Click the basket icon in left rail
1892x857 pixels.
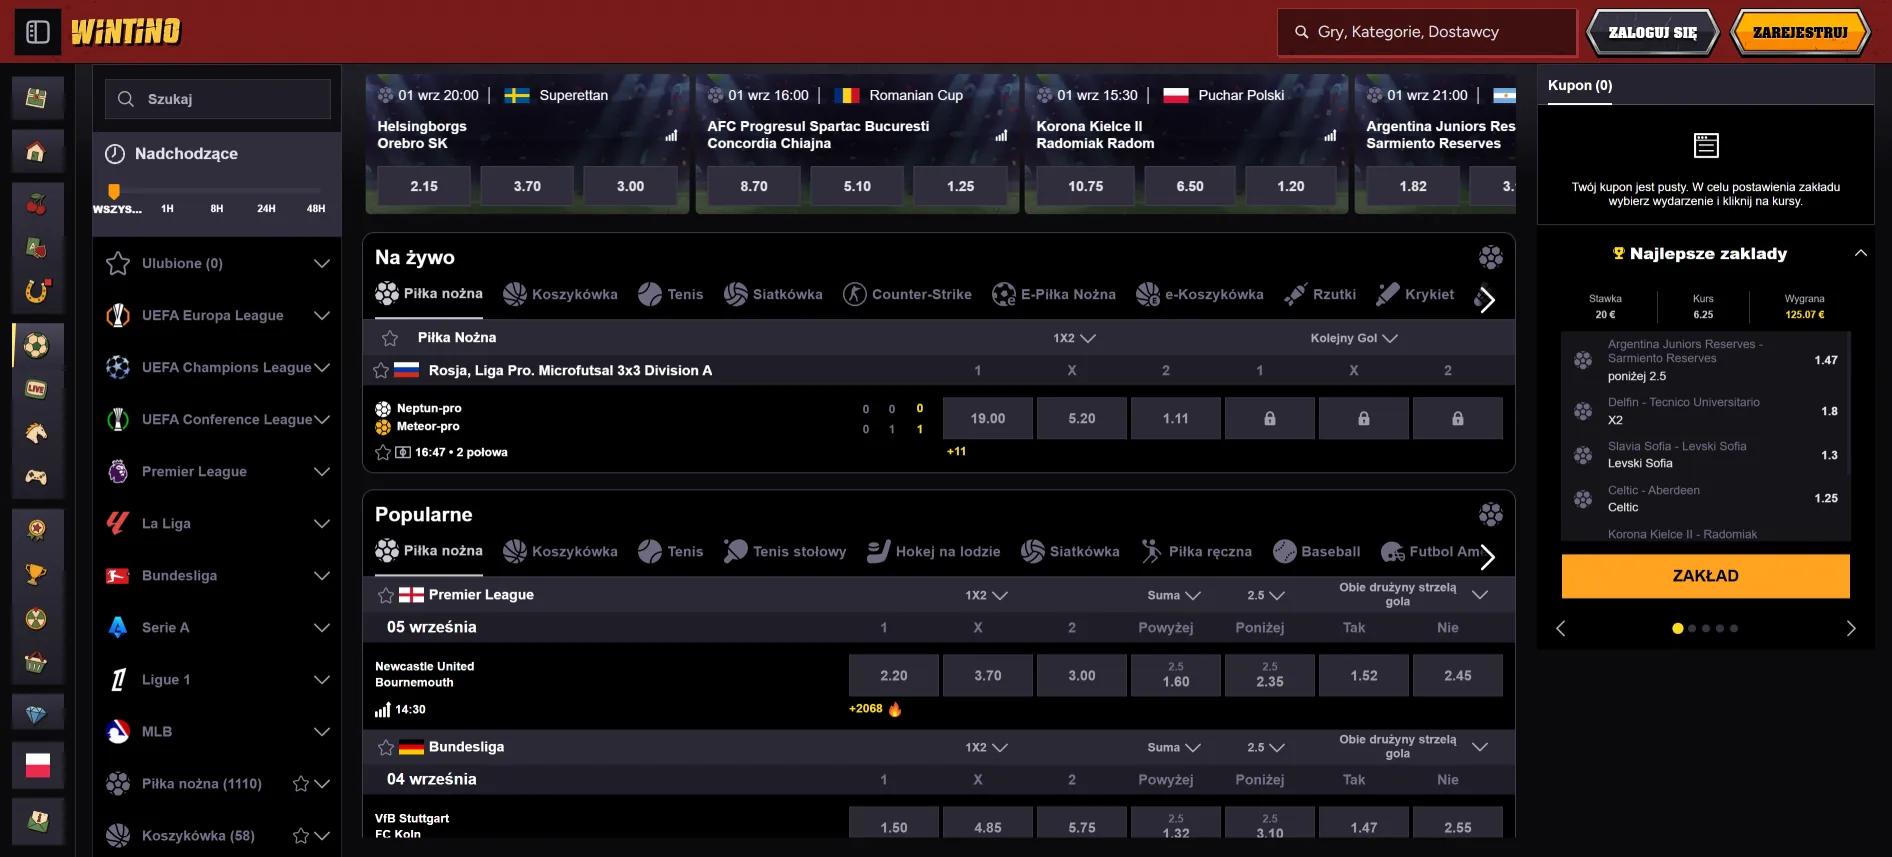(37, 662)
